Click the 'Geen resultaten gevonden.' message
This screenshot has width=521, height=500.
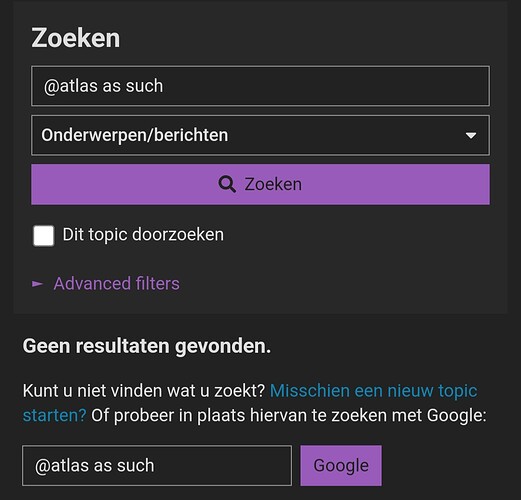(147, 346)
